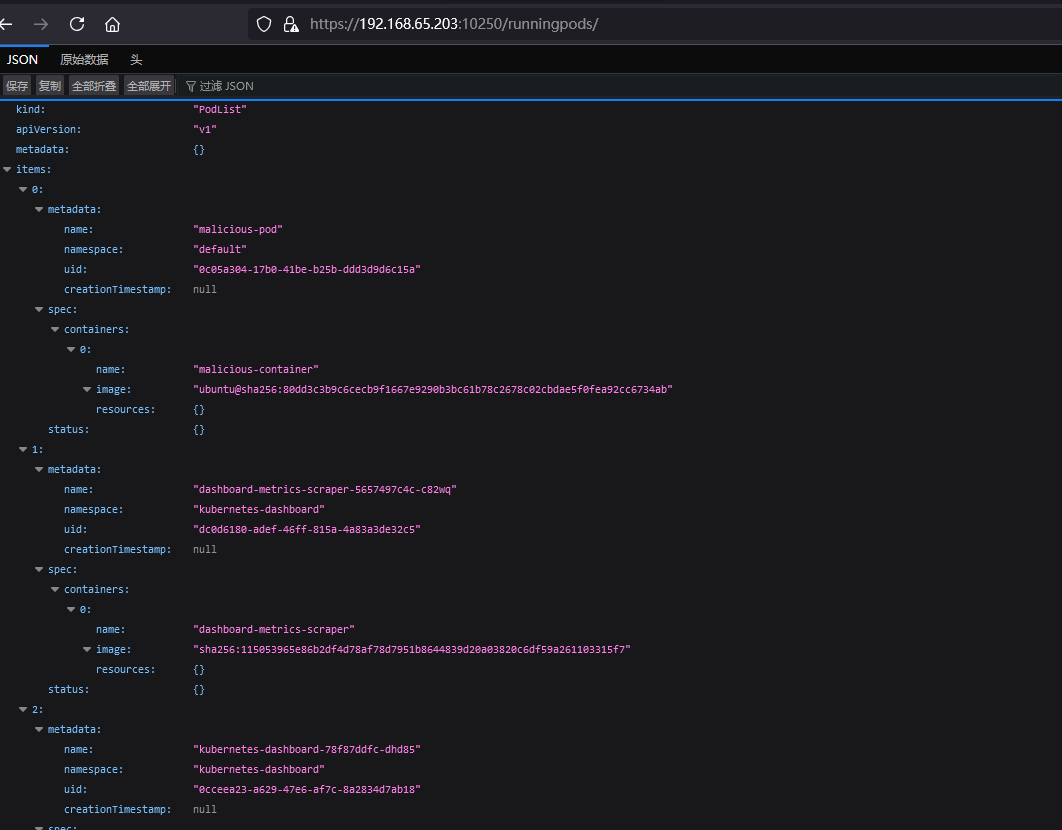1062x830 pixels.
Task: Switch to the JSON tab
Action: pos(22,60)
